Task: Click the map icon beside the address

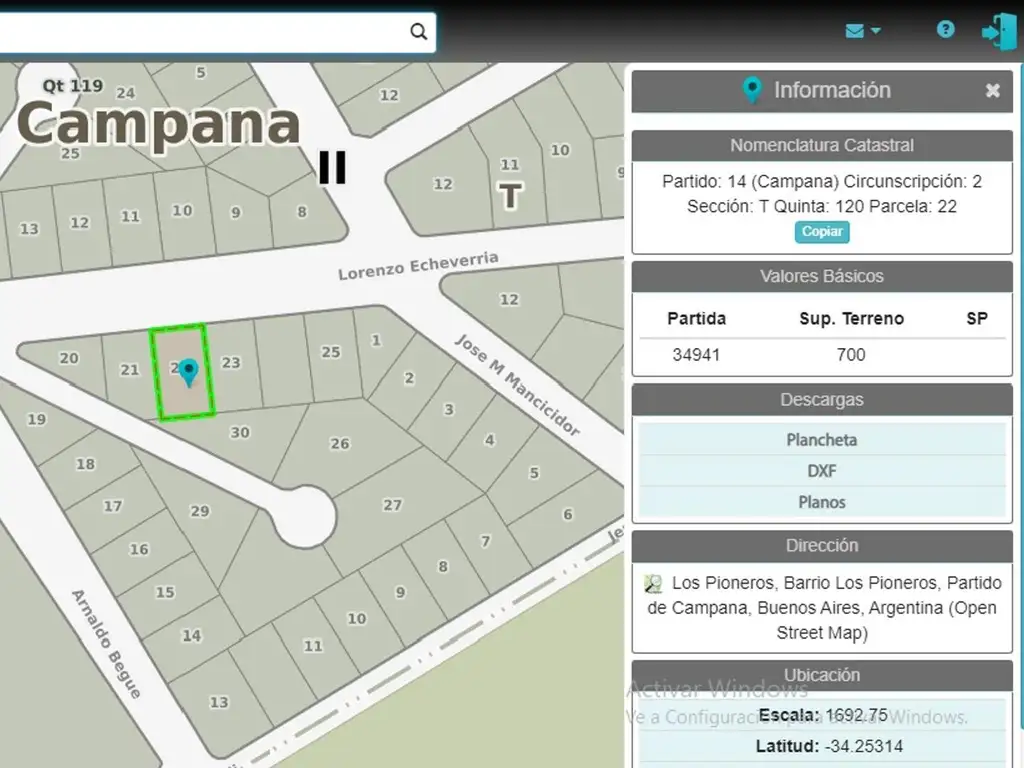Action: pyautogui.click(x=654, y=584)
